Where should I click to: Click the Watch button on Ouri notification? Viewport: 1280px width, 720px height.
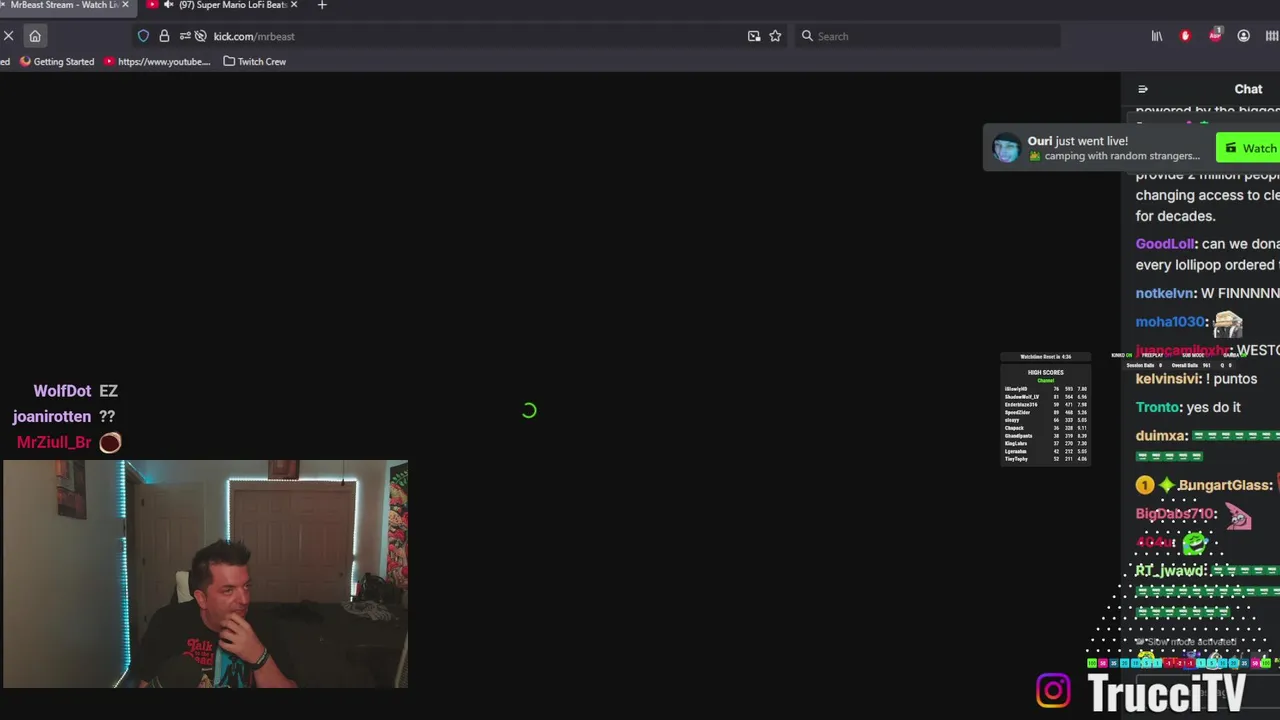click(1249, 148)
